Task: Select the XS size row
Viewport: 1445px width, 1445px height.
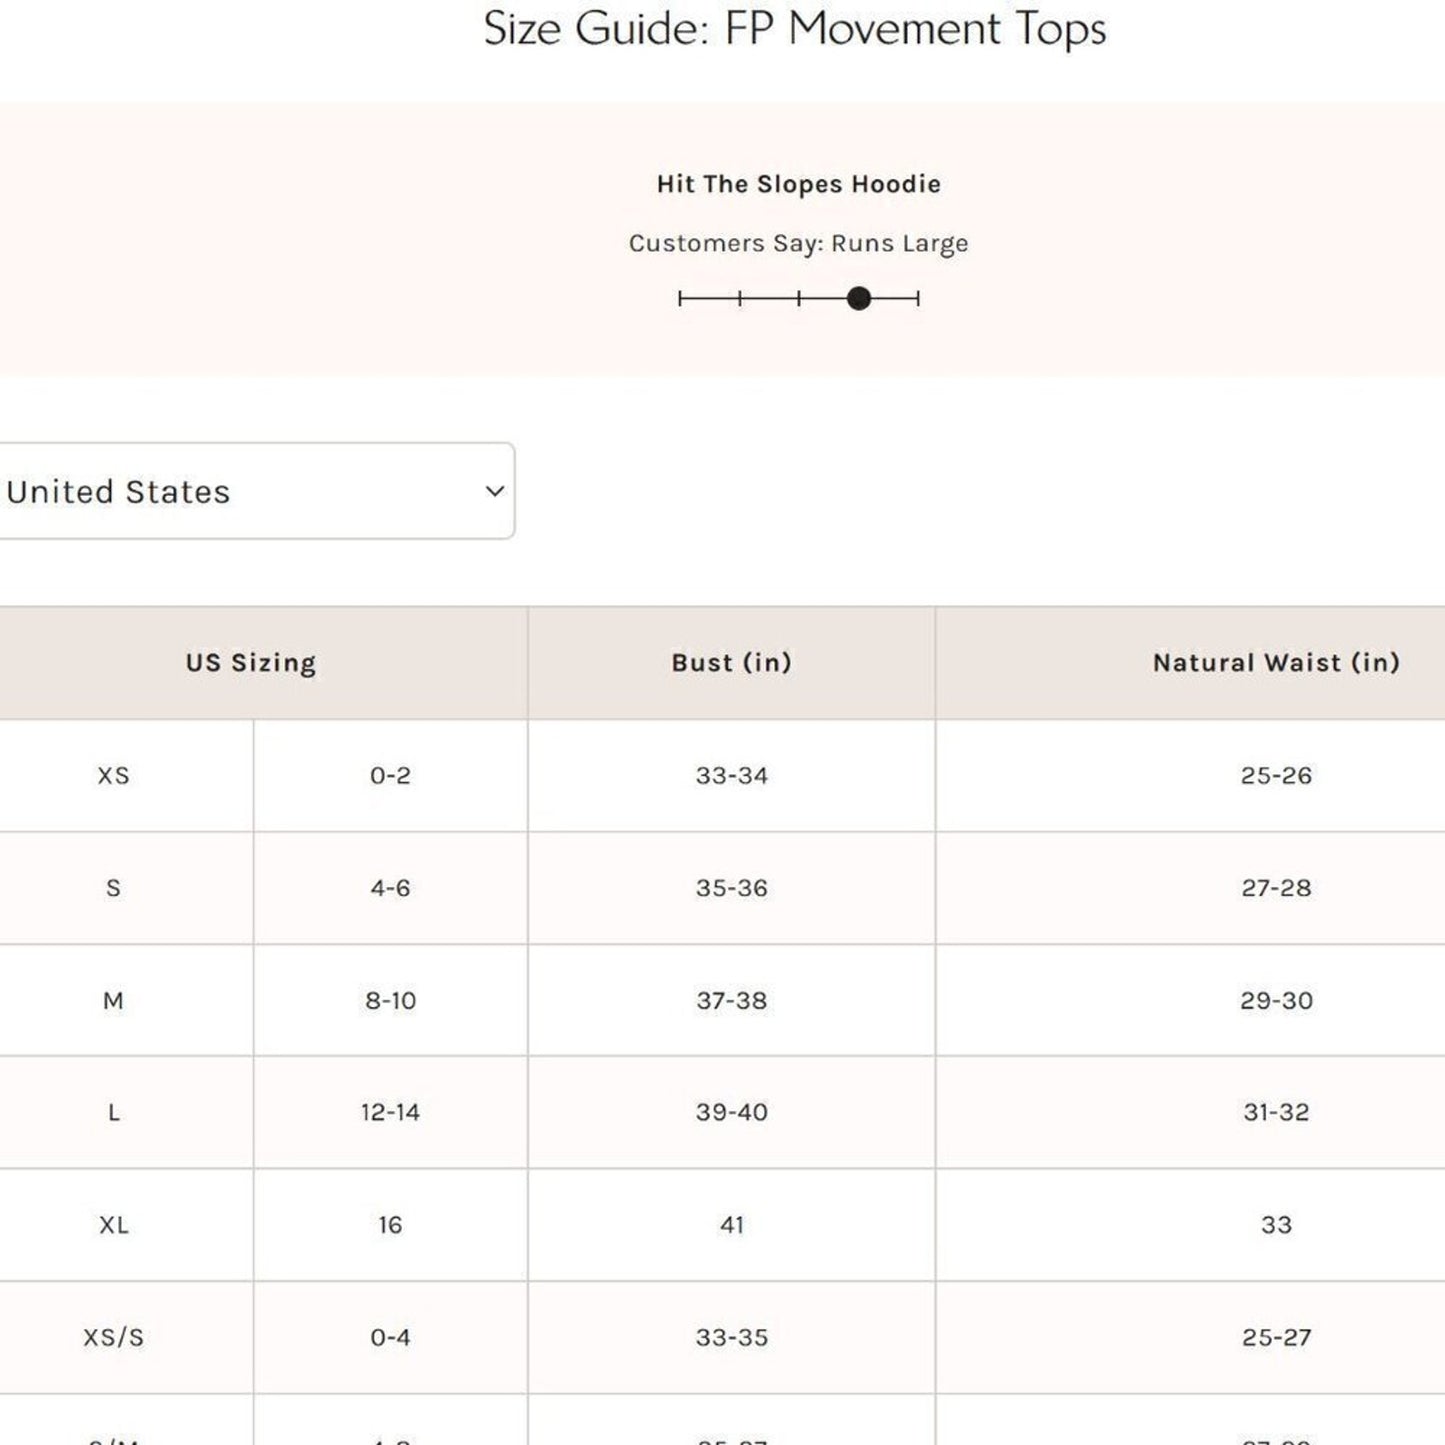Action: [113, 775]
